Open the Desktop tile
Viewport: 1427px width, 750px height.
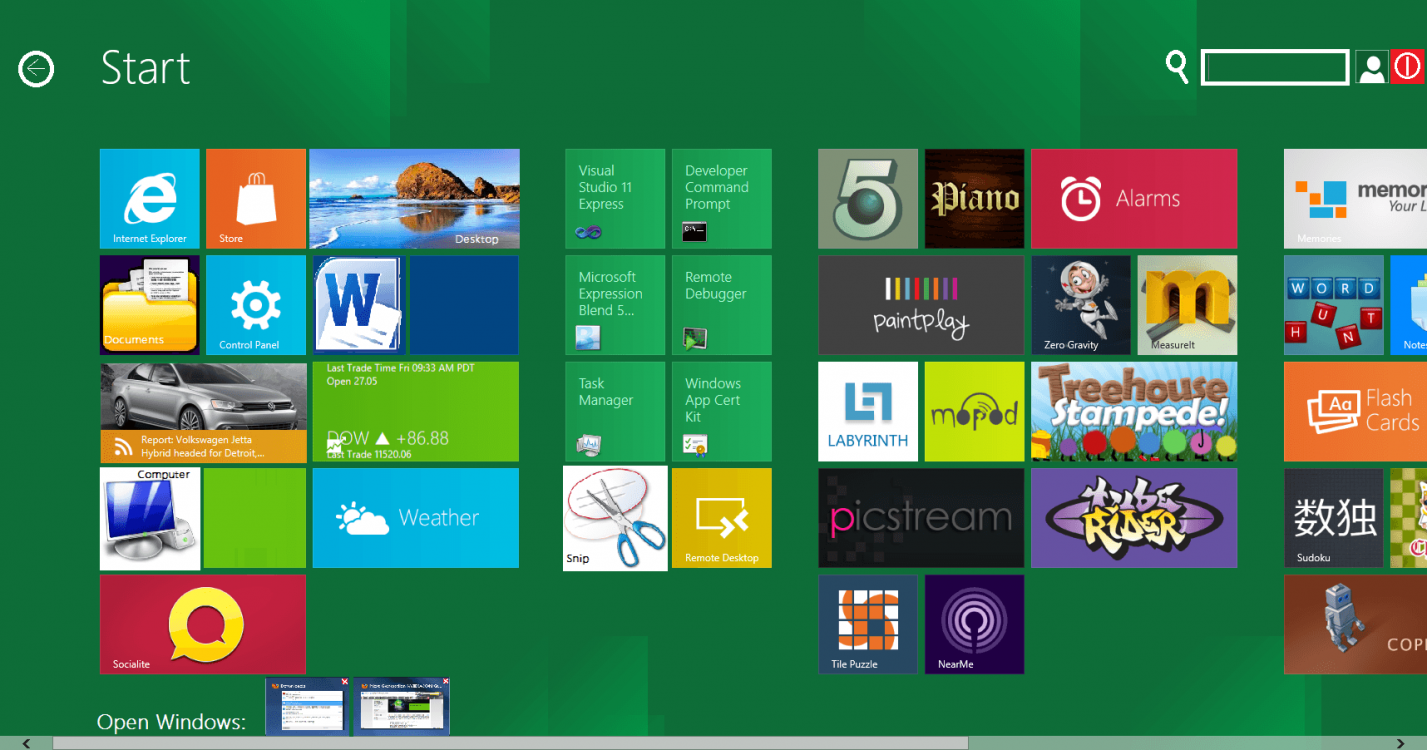tap(414, 199)
